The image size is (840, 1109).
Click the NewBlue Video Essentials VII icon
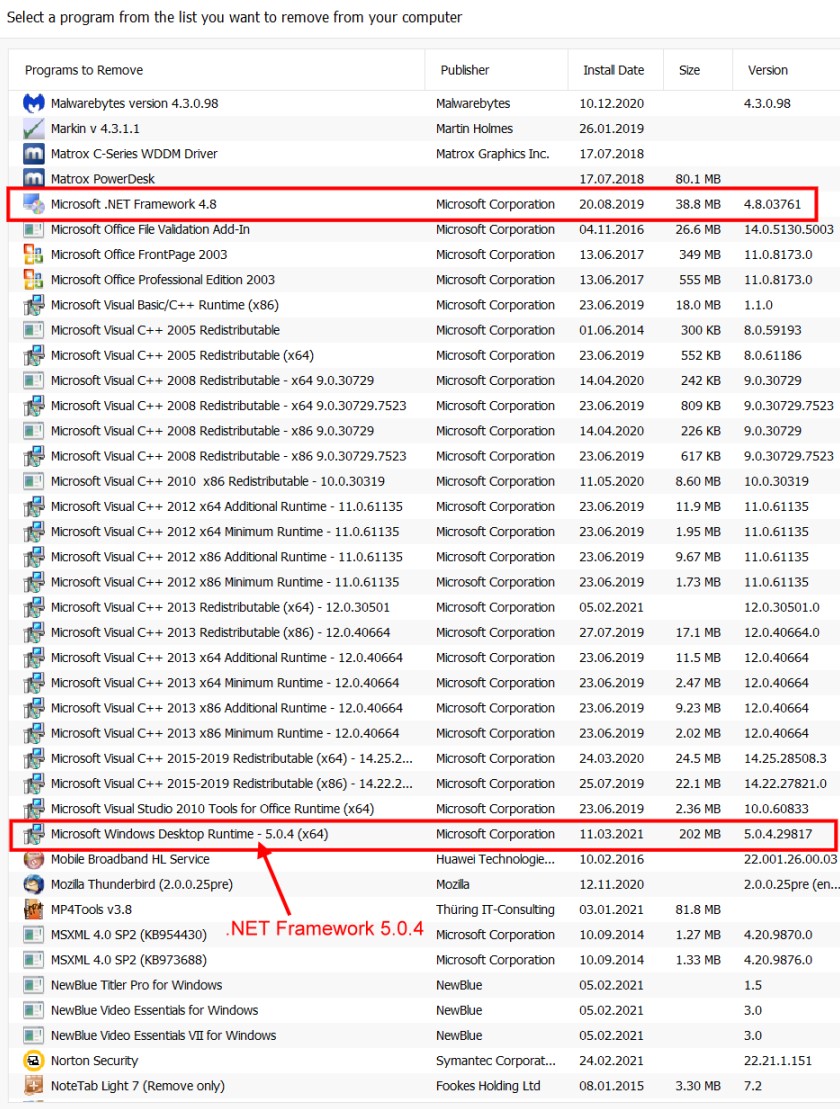(33, 1035)
